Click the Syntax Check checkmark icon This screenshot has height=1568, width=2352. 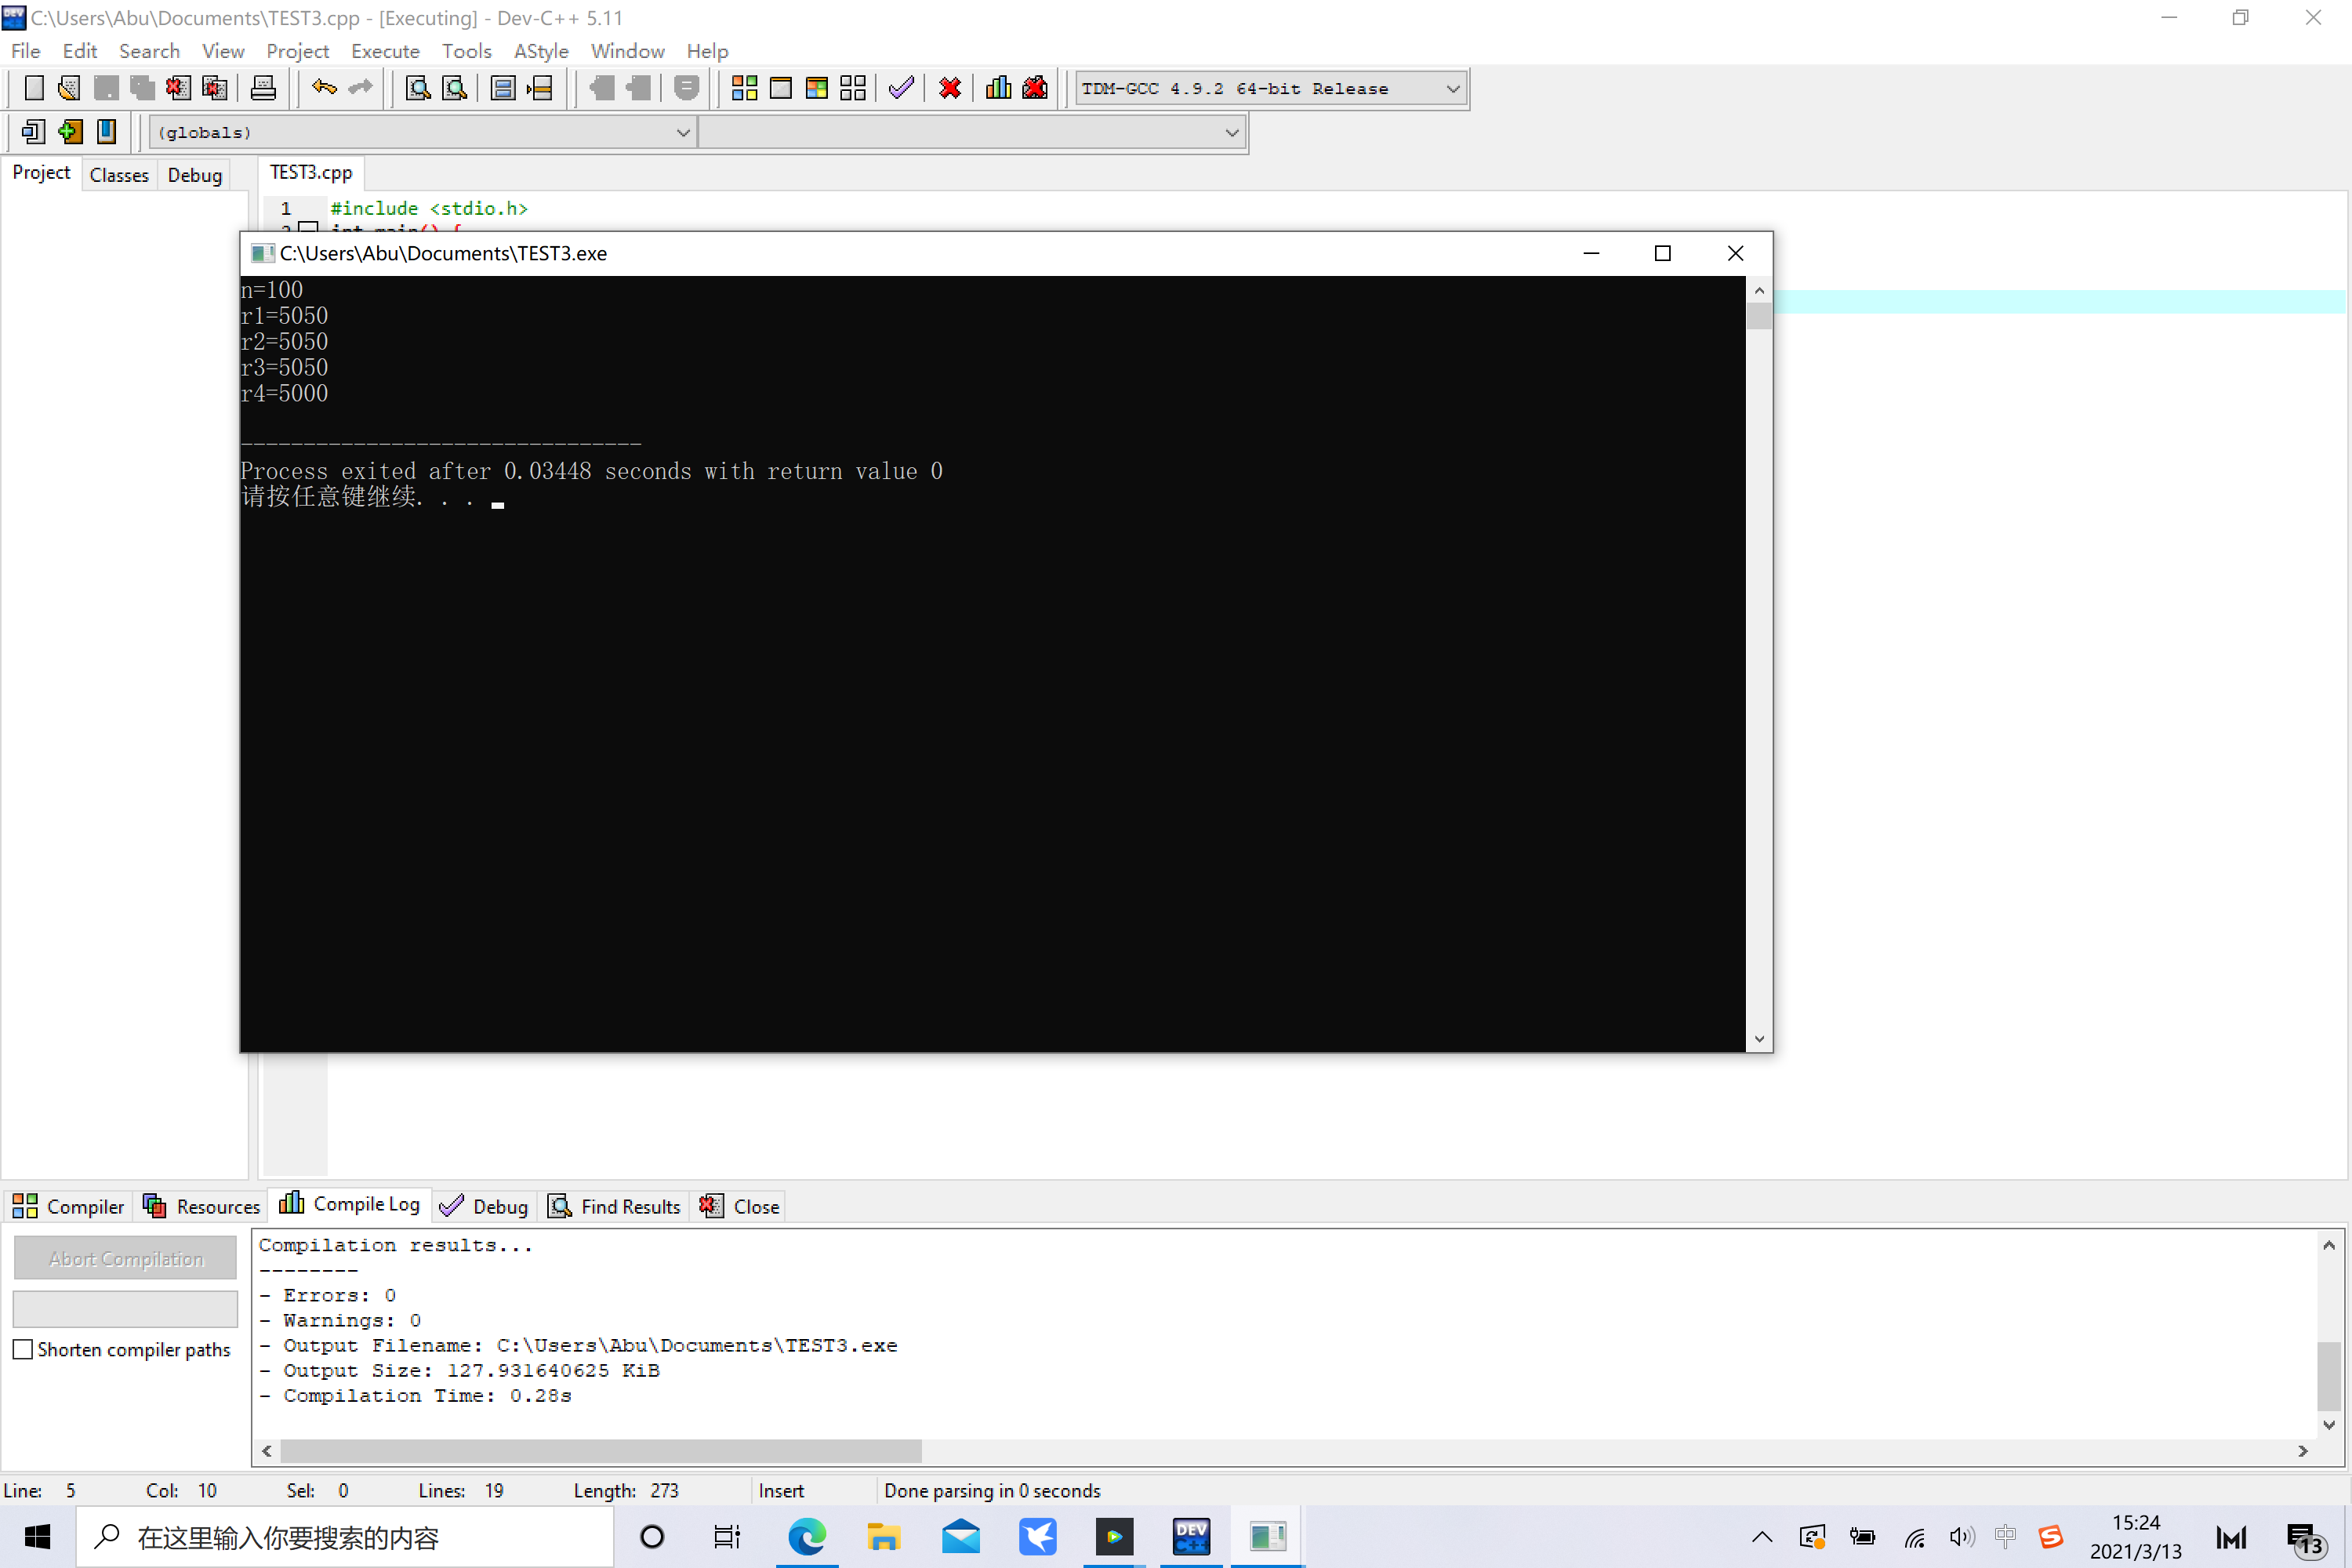(900, 88)
